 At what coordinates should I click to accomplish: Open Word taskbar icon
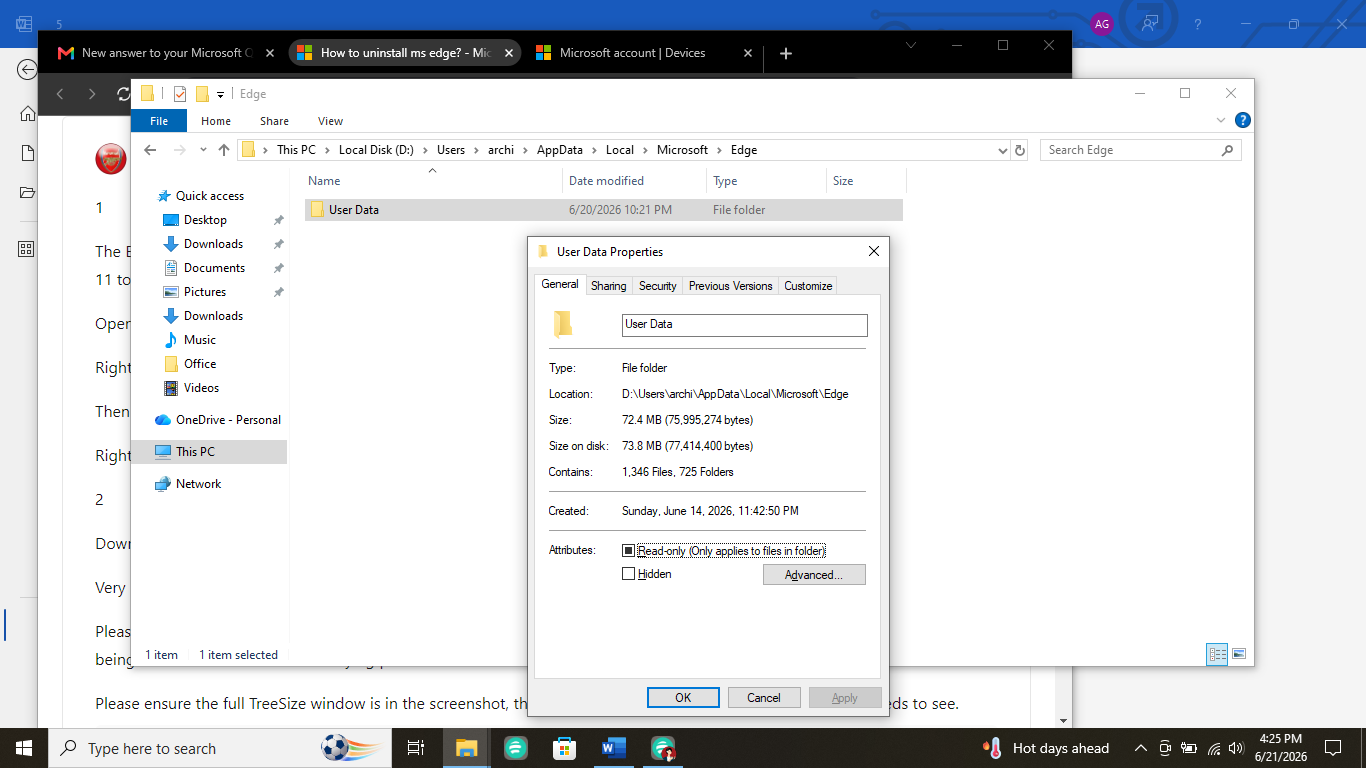tap(613, 748)
